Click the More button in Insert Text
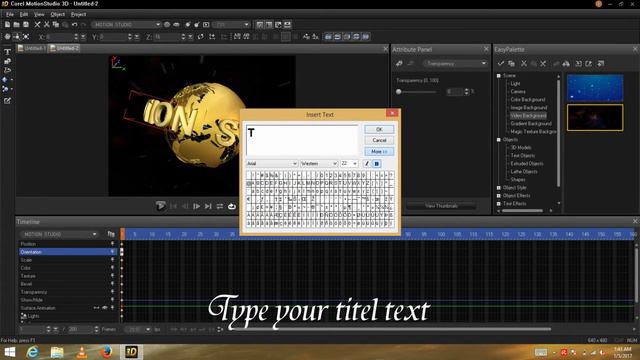The image size is (640, 360). pos(379,151)
